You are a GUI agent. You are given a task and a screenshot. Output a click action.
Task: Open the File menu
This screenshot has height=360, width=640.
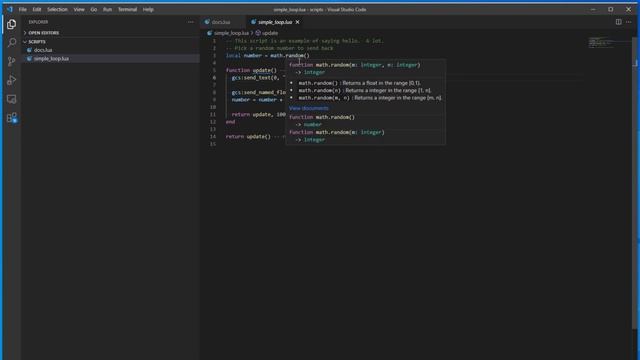22,9
